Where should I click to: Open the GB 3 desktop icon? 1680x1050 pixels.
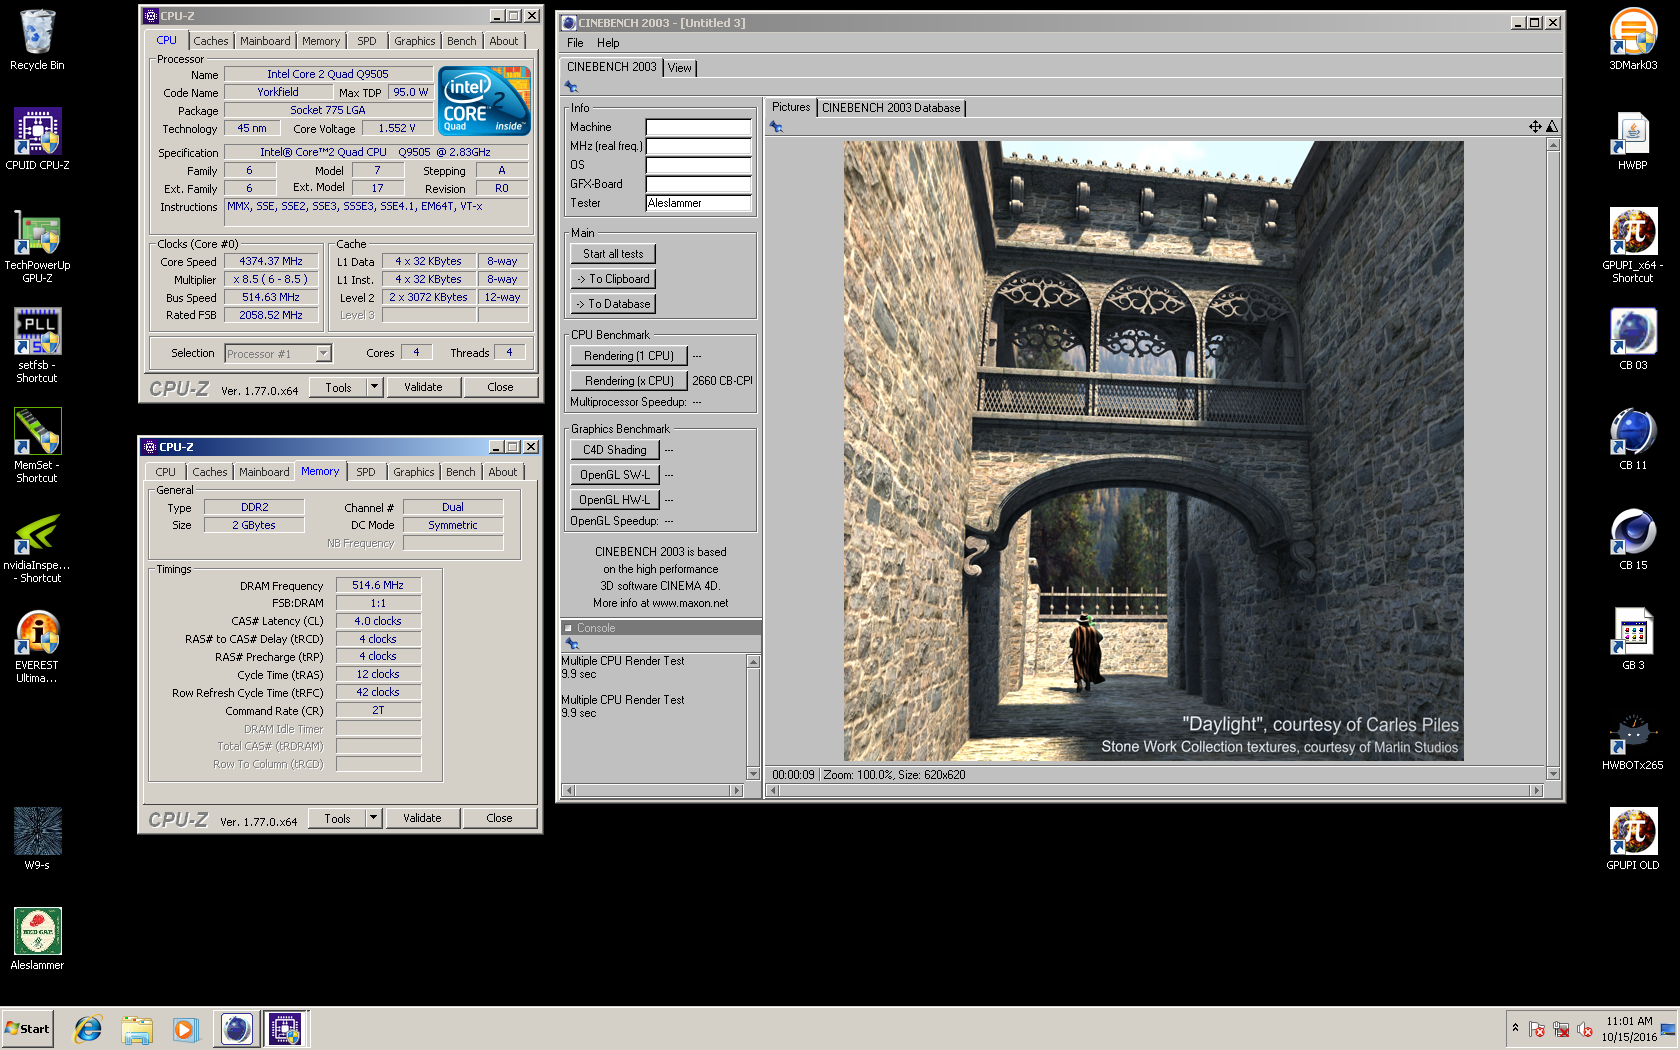[1633, 640]
